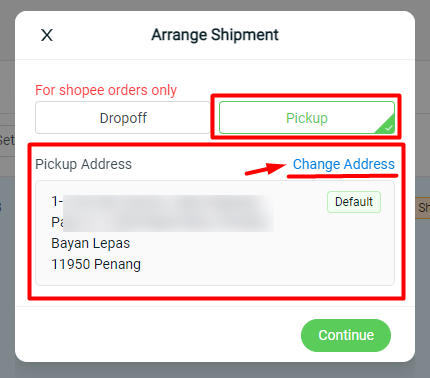Click the blurred first address line starting '1-'
Image resolution: width=430 pixels, height=378 pixels.
[x=162, y=202]
